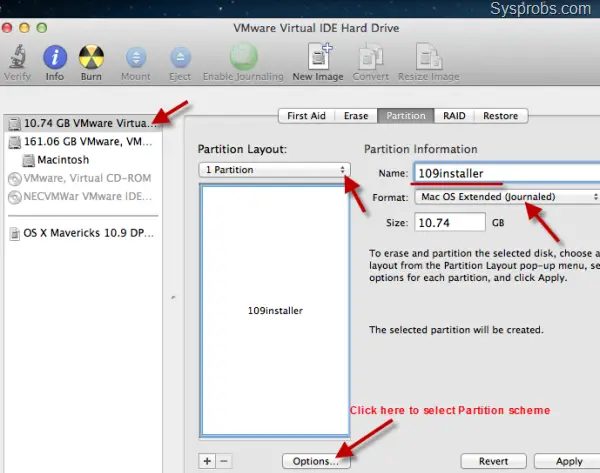Screen dimensions: 600x473
Task: Create a New Image from the toolbar
Action: 320,57
